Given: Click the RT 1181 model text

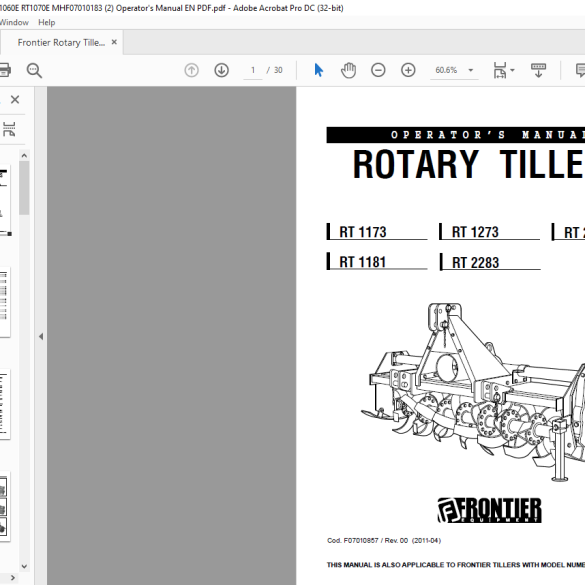Looking at the screenshot, I should [x=362, y=262].
